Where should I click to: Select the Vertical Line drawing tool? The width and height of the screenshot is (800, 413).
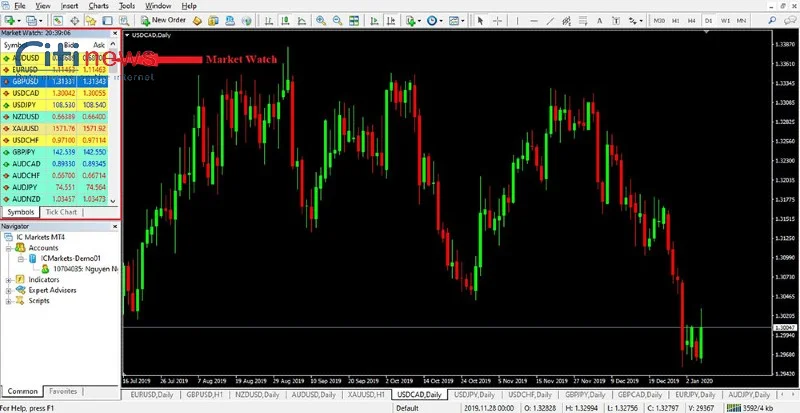[517, 20]
